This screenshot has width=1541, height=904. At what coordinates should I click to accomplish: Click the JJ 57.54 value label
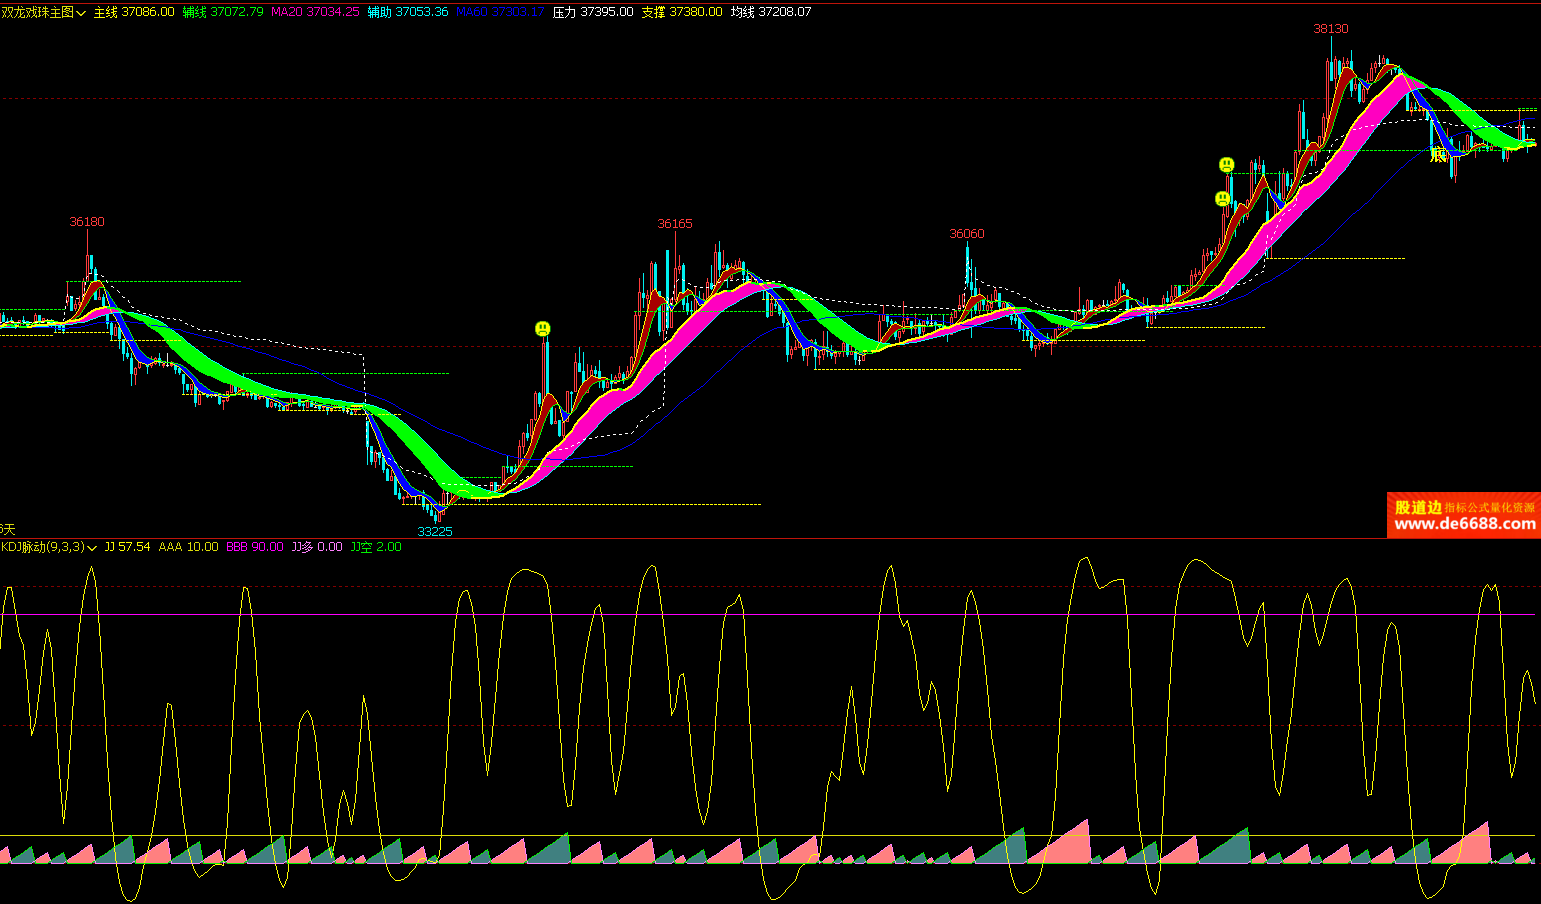point(127,547)
